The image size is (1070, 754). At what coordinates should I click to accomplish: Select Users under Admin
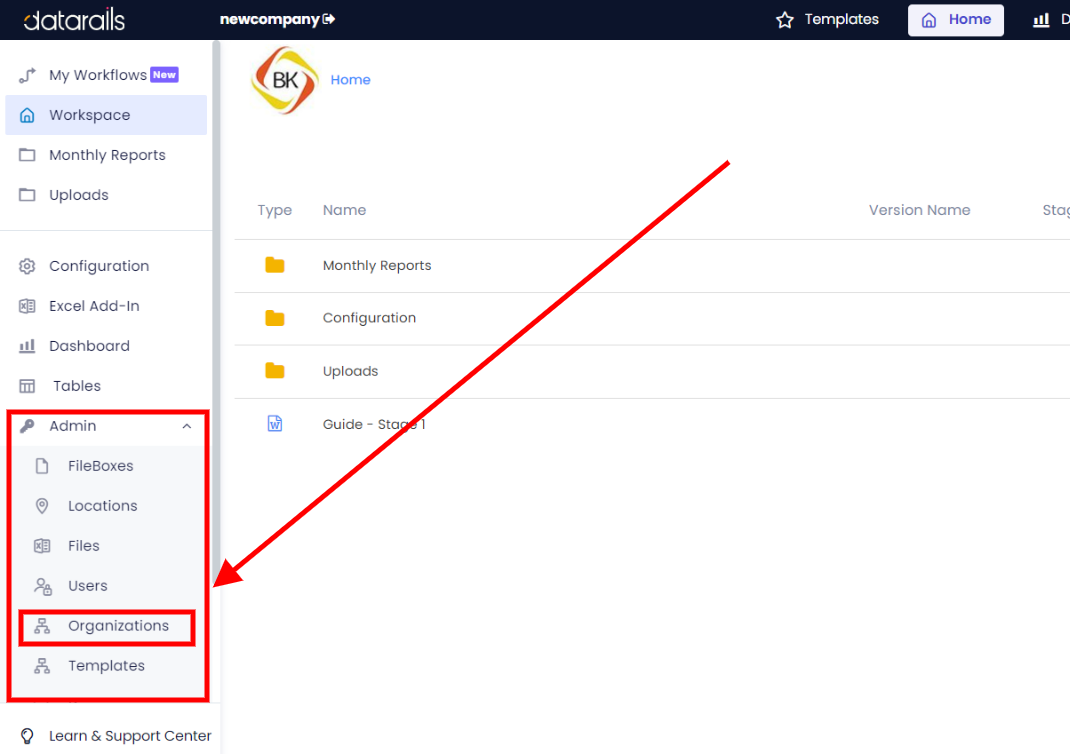88,585
